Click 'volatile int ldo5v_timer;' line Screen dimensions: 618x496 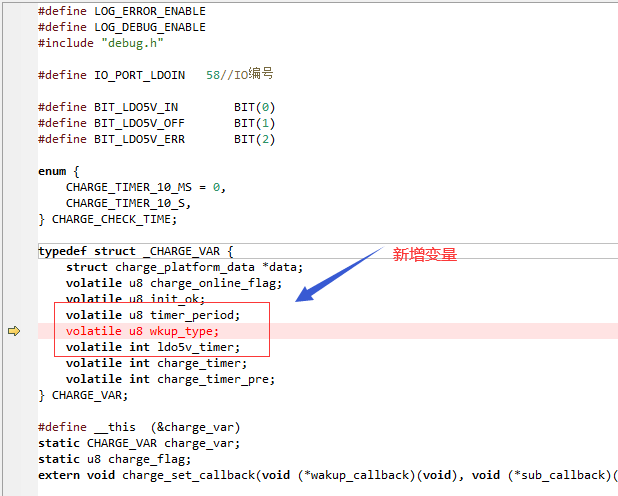click(153, 347)
